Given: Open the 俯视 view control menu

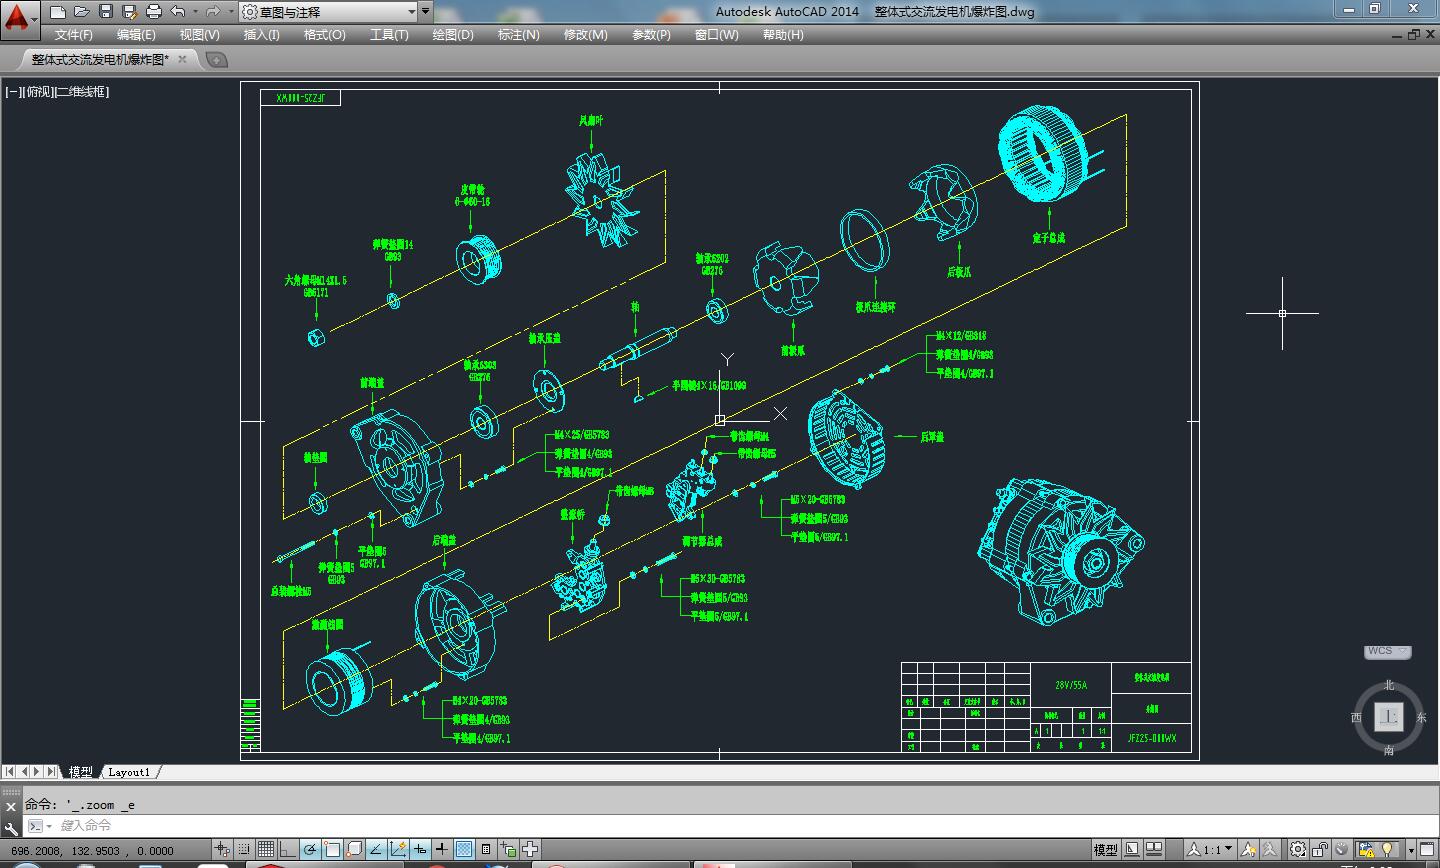Looking at the screenshot, I should [x=38, y=92].
